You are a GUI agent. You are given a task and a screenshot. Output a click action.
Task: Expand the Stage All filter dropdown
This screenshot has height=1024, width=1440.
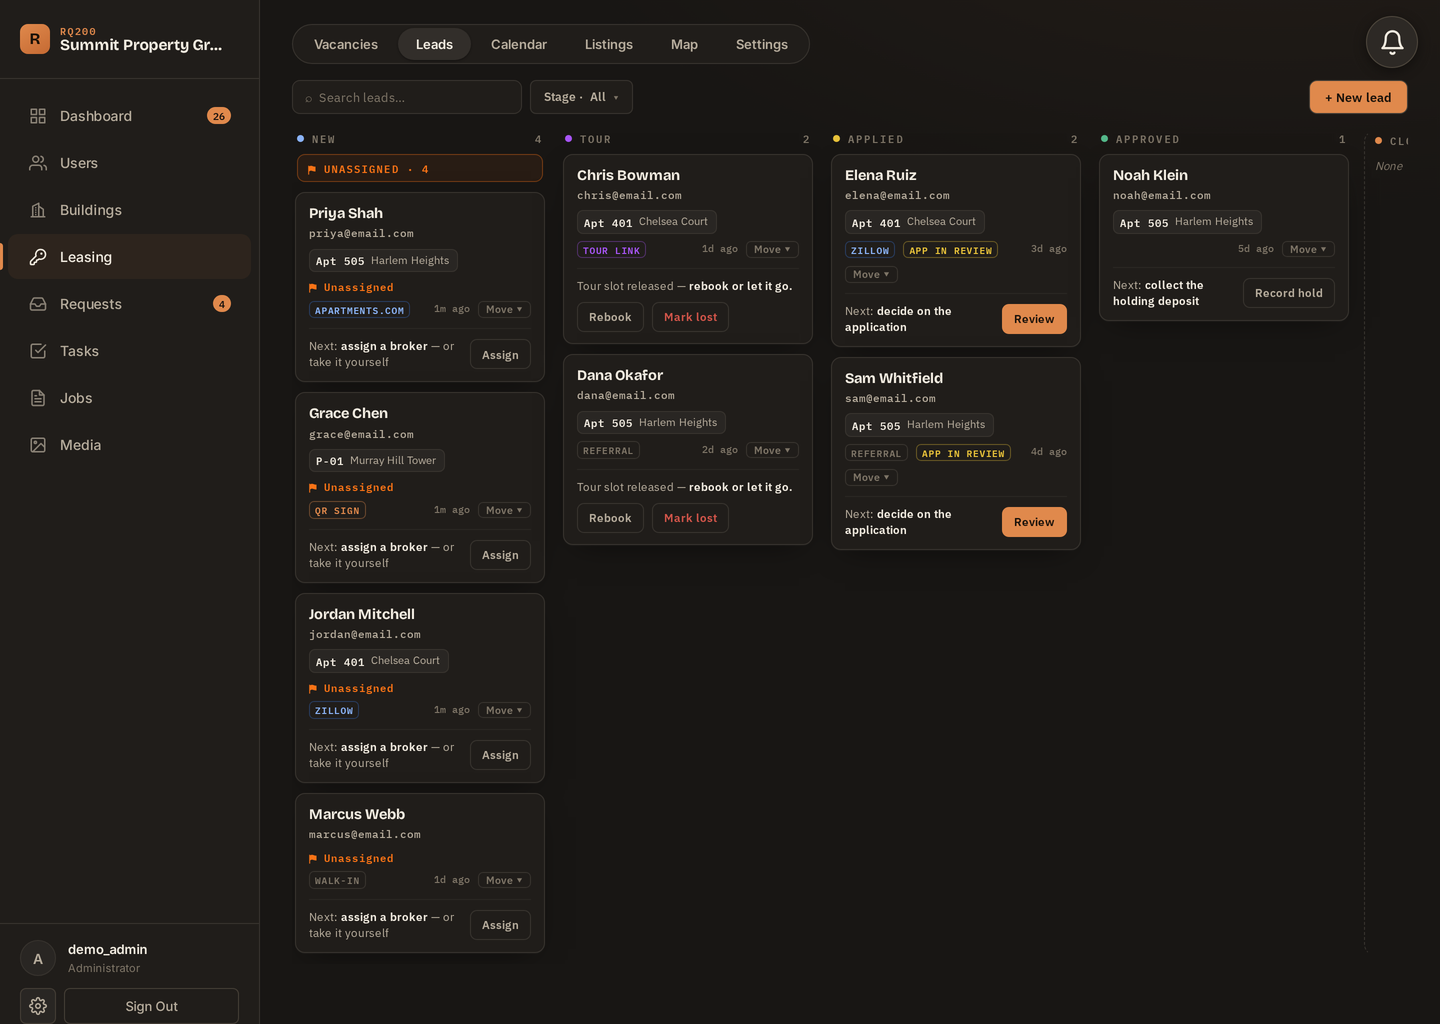(581, 97)
